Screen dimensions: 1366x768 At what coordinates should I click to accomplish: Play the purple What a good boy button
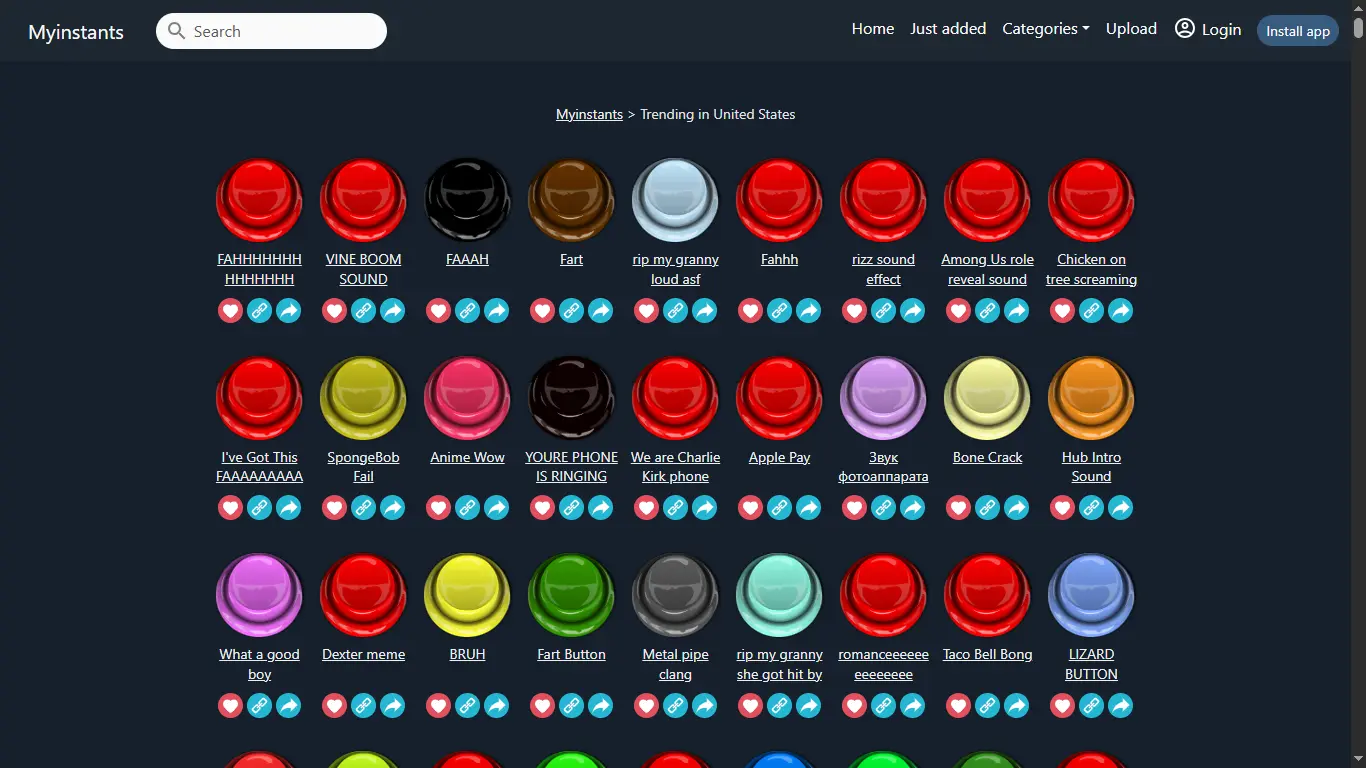[259, 595]
